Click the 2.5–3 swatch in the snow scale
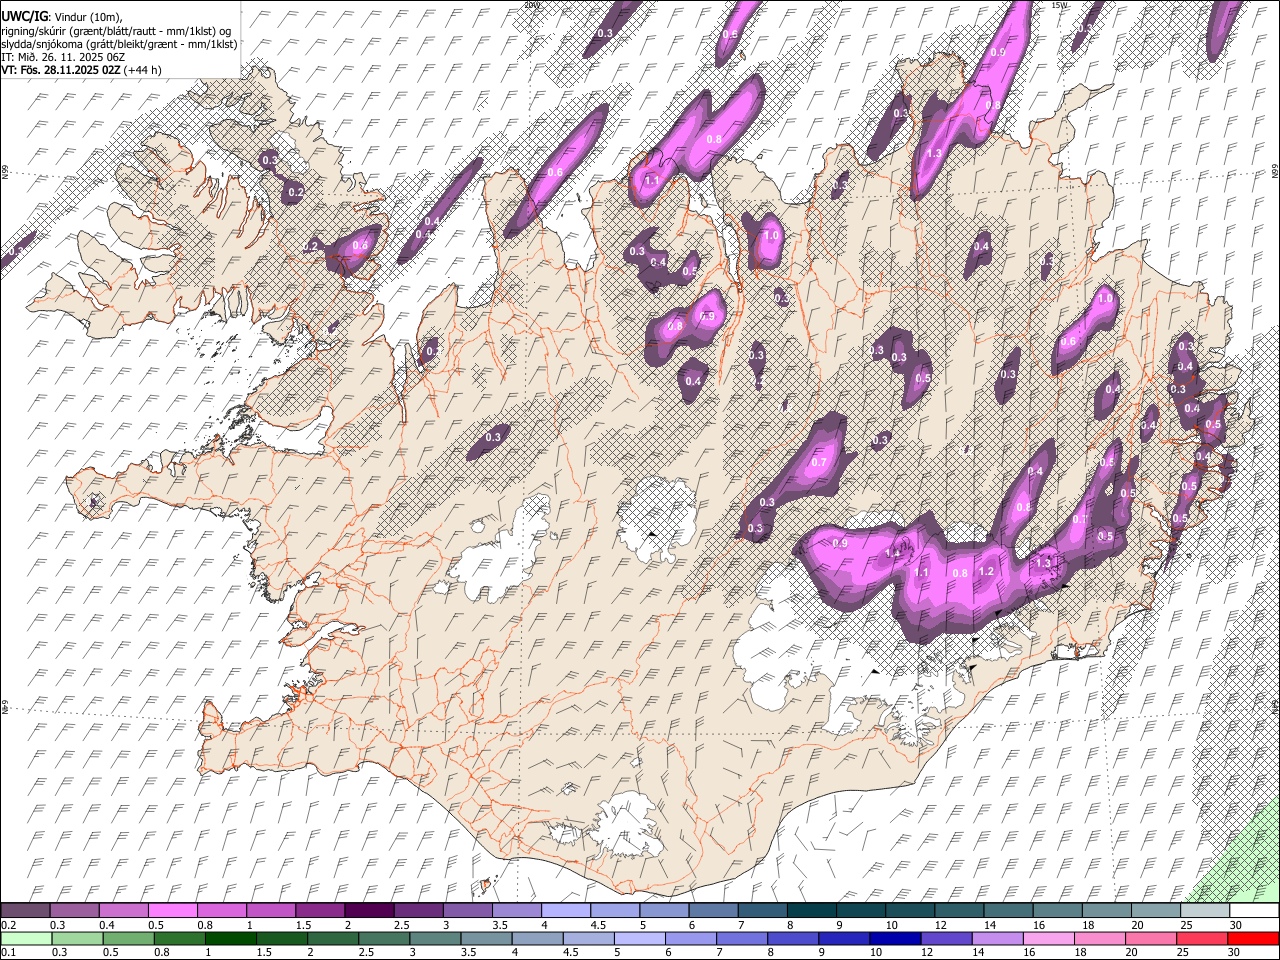The height and width of the screenshot is (960, 1280). coord(418,910)
